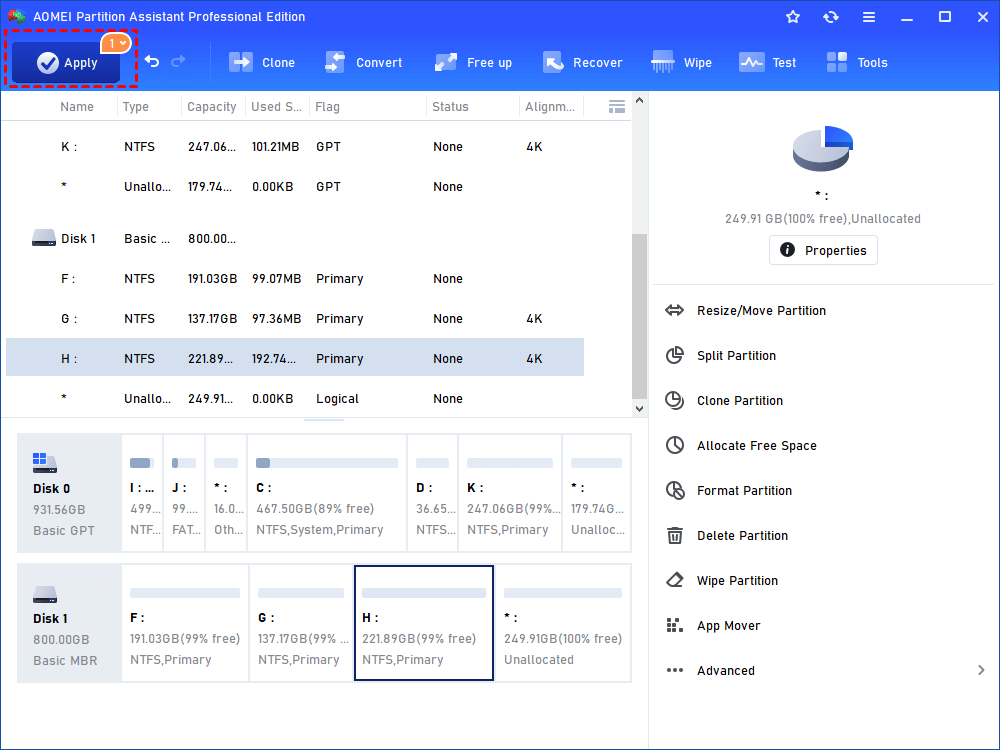Select the 16.0 Other partition block
This screenshot has height=750, width=1000.
(x=226, y=493)
